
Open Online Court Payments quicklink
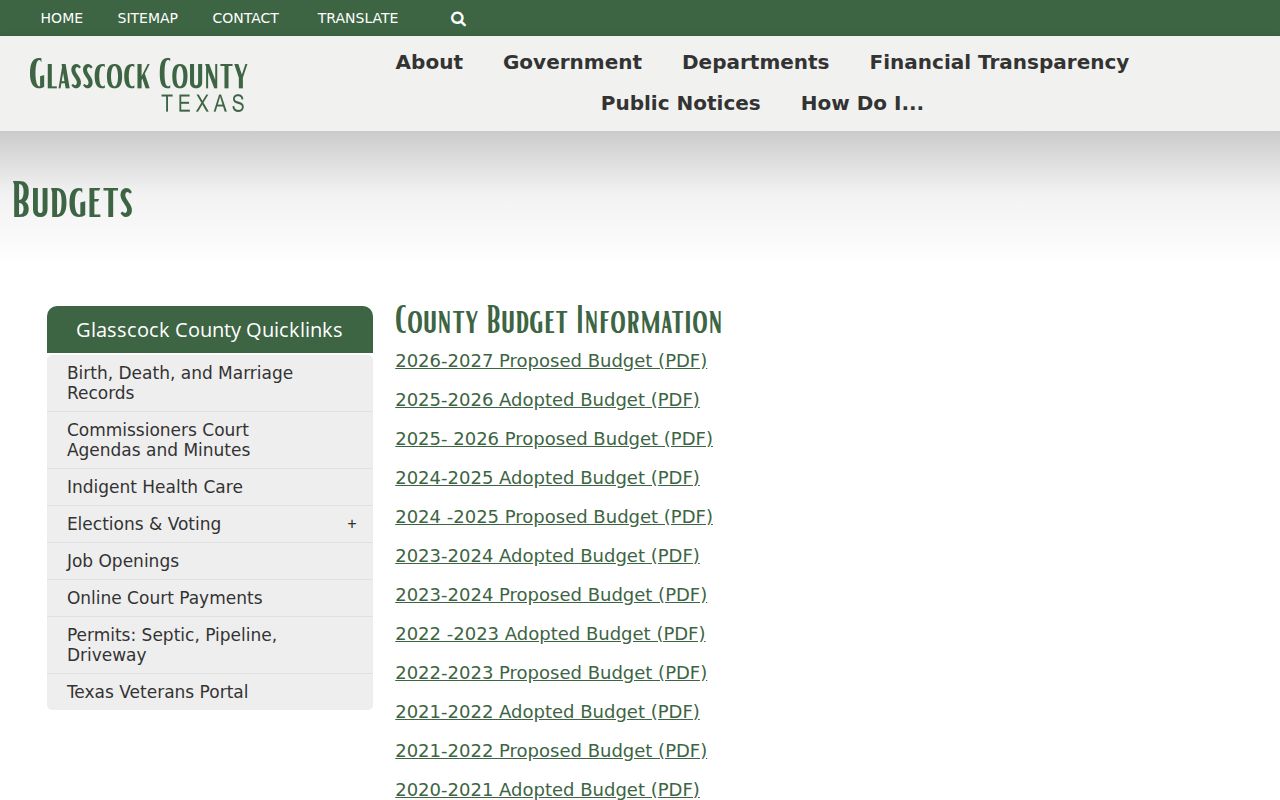(x=210, y=598)
